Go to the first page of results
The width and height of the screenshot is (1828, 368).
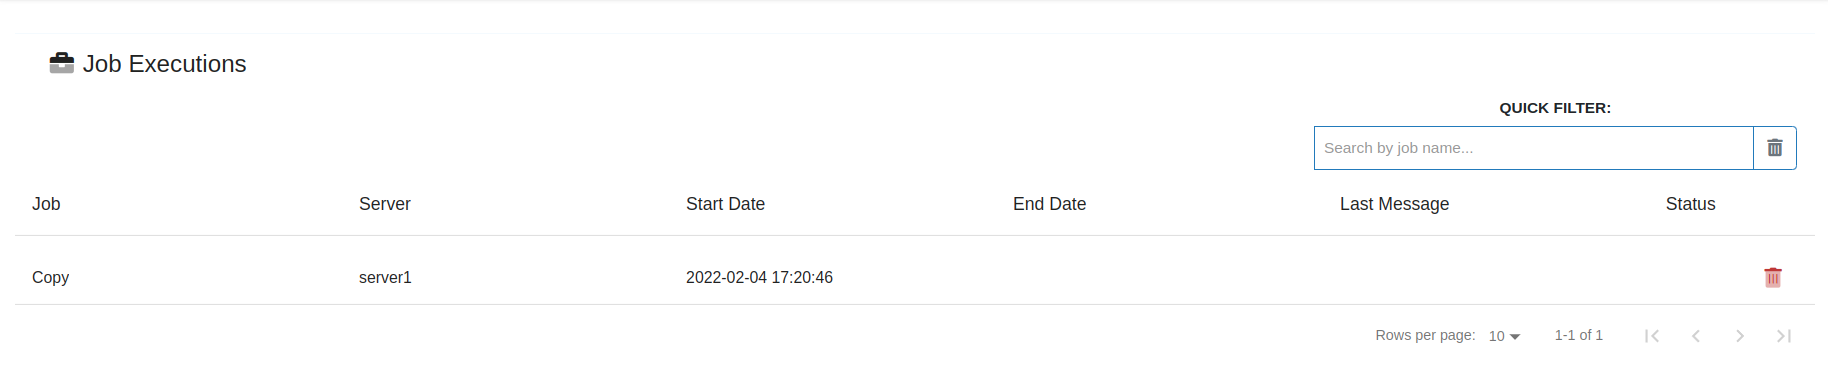[1652, 336]
